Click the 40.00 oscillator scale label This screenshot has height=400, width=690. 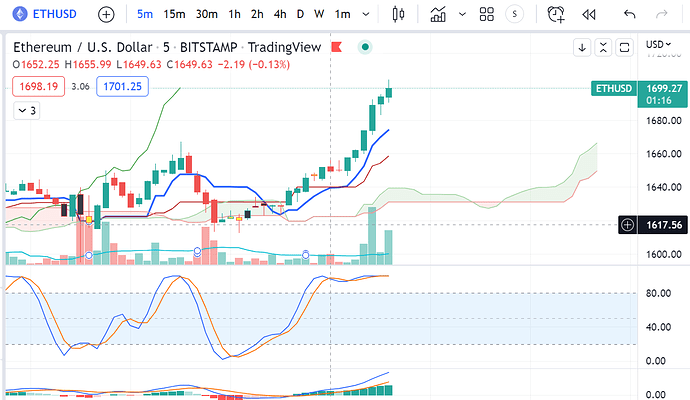[658, 327]
